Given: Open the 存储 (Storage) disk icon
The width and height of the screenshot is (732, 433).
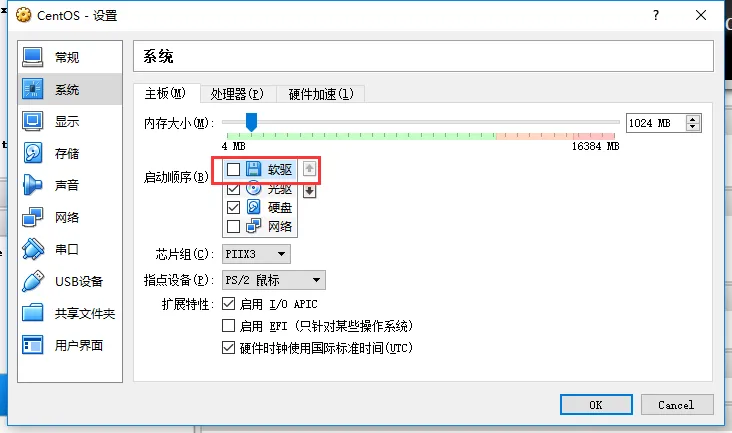Looking at the screenshot, I should tap(33, 153).
